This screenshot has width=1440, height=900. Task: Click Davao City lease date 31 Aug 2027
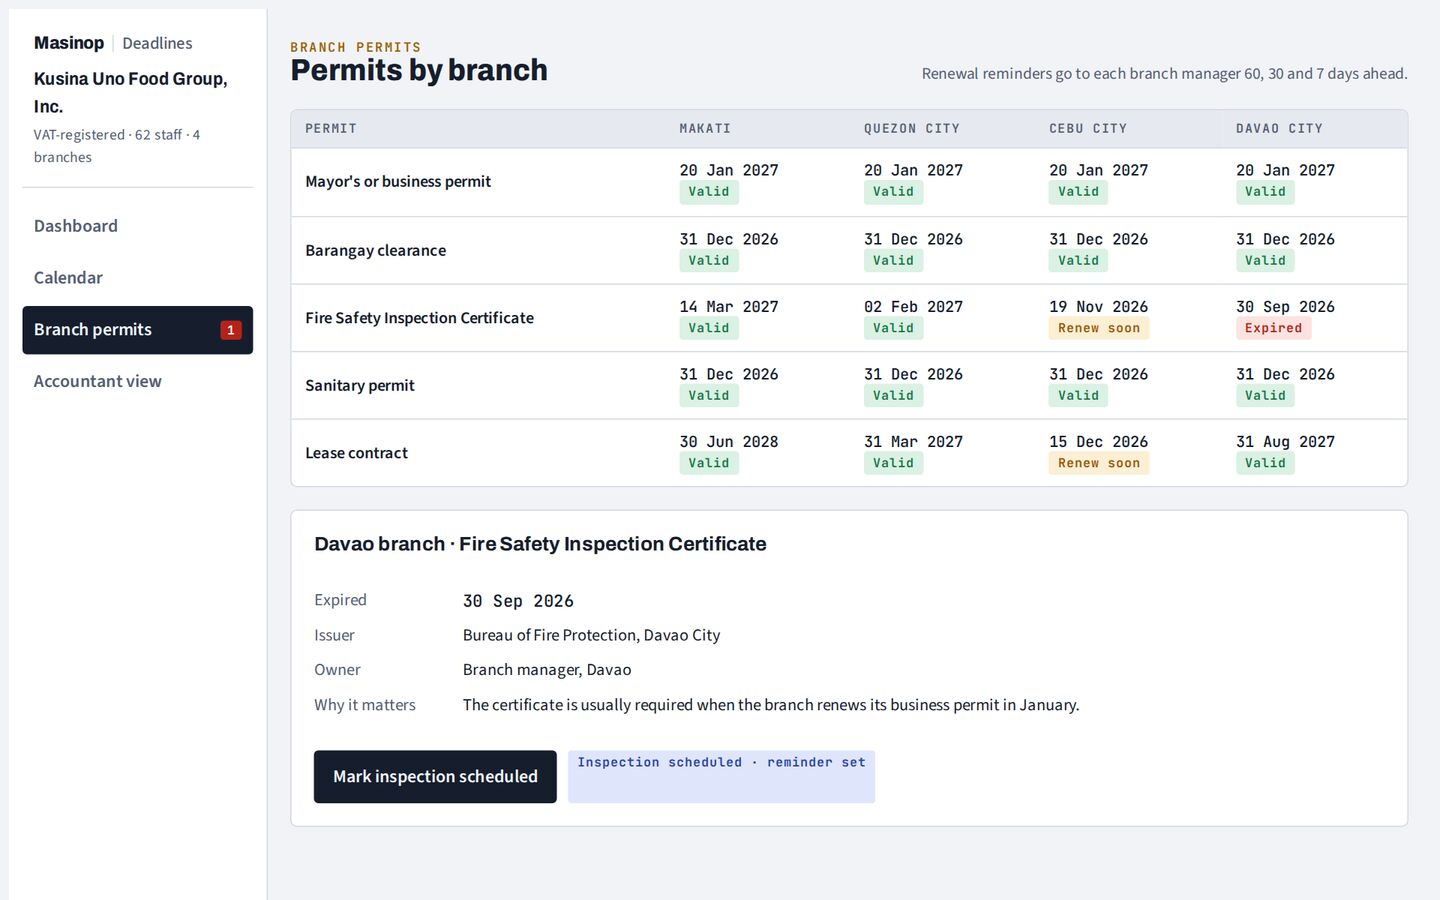(x=1285, y=442)
